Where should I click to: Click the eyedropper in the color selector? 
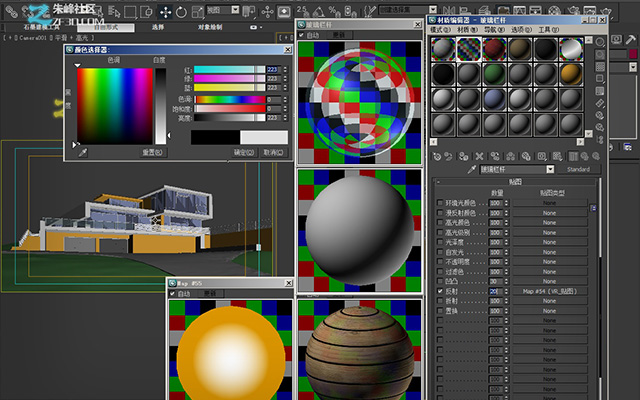(x=83, y=153)
